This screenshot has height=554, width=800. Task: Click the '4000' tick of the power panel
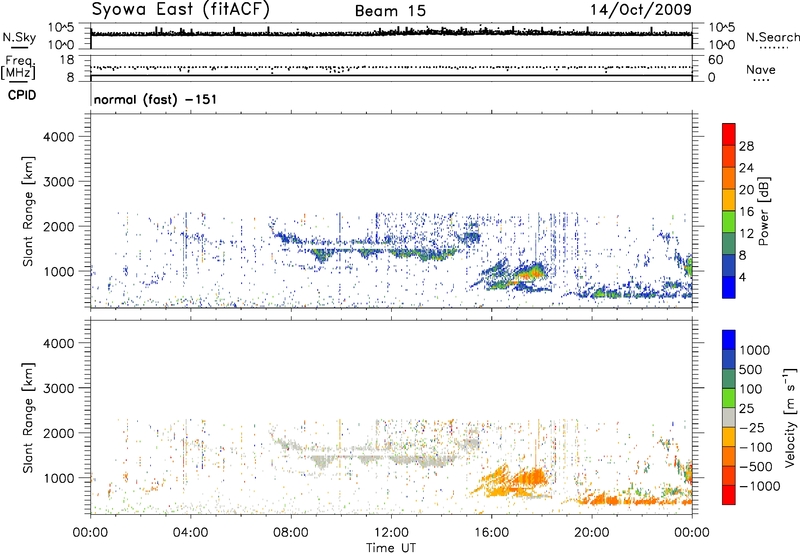[58, 137]
